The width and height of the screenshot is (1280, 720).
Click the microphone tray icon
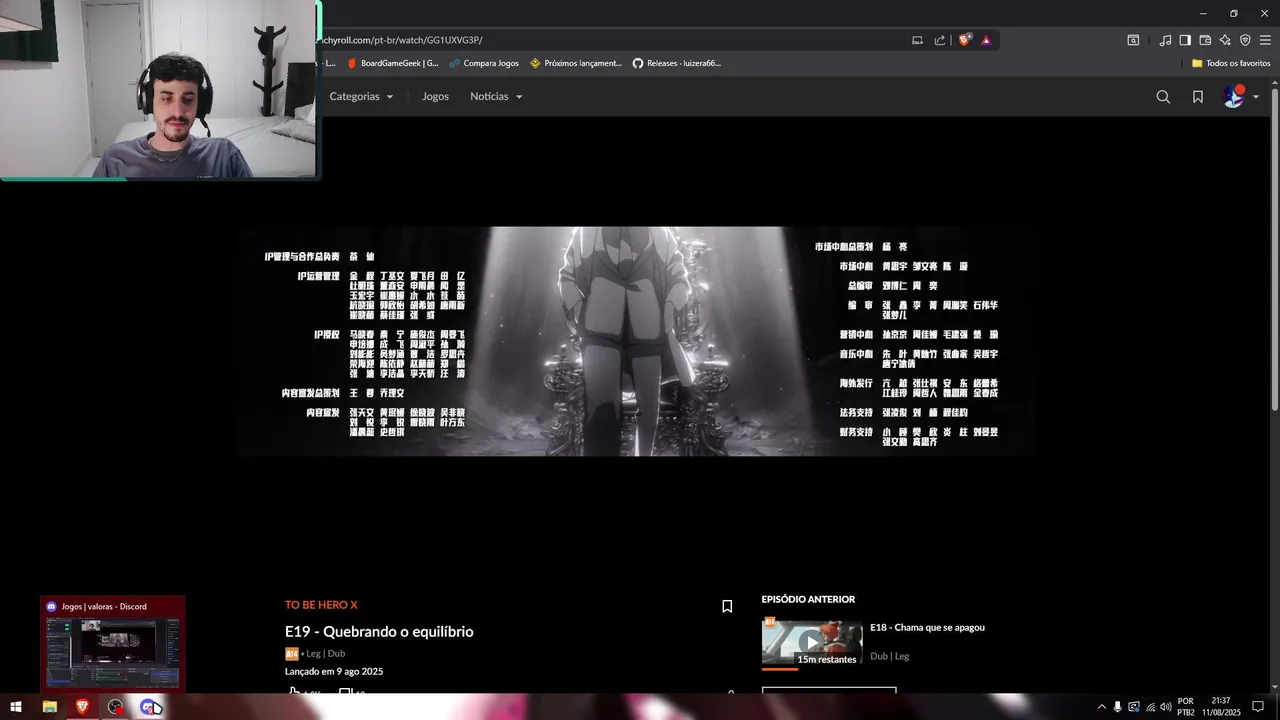[1118, 707]
